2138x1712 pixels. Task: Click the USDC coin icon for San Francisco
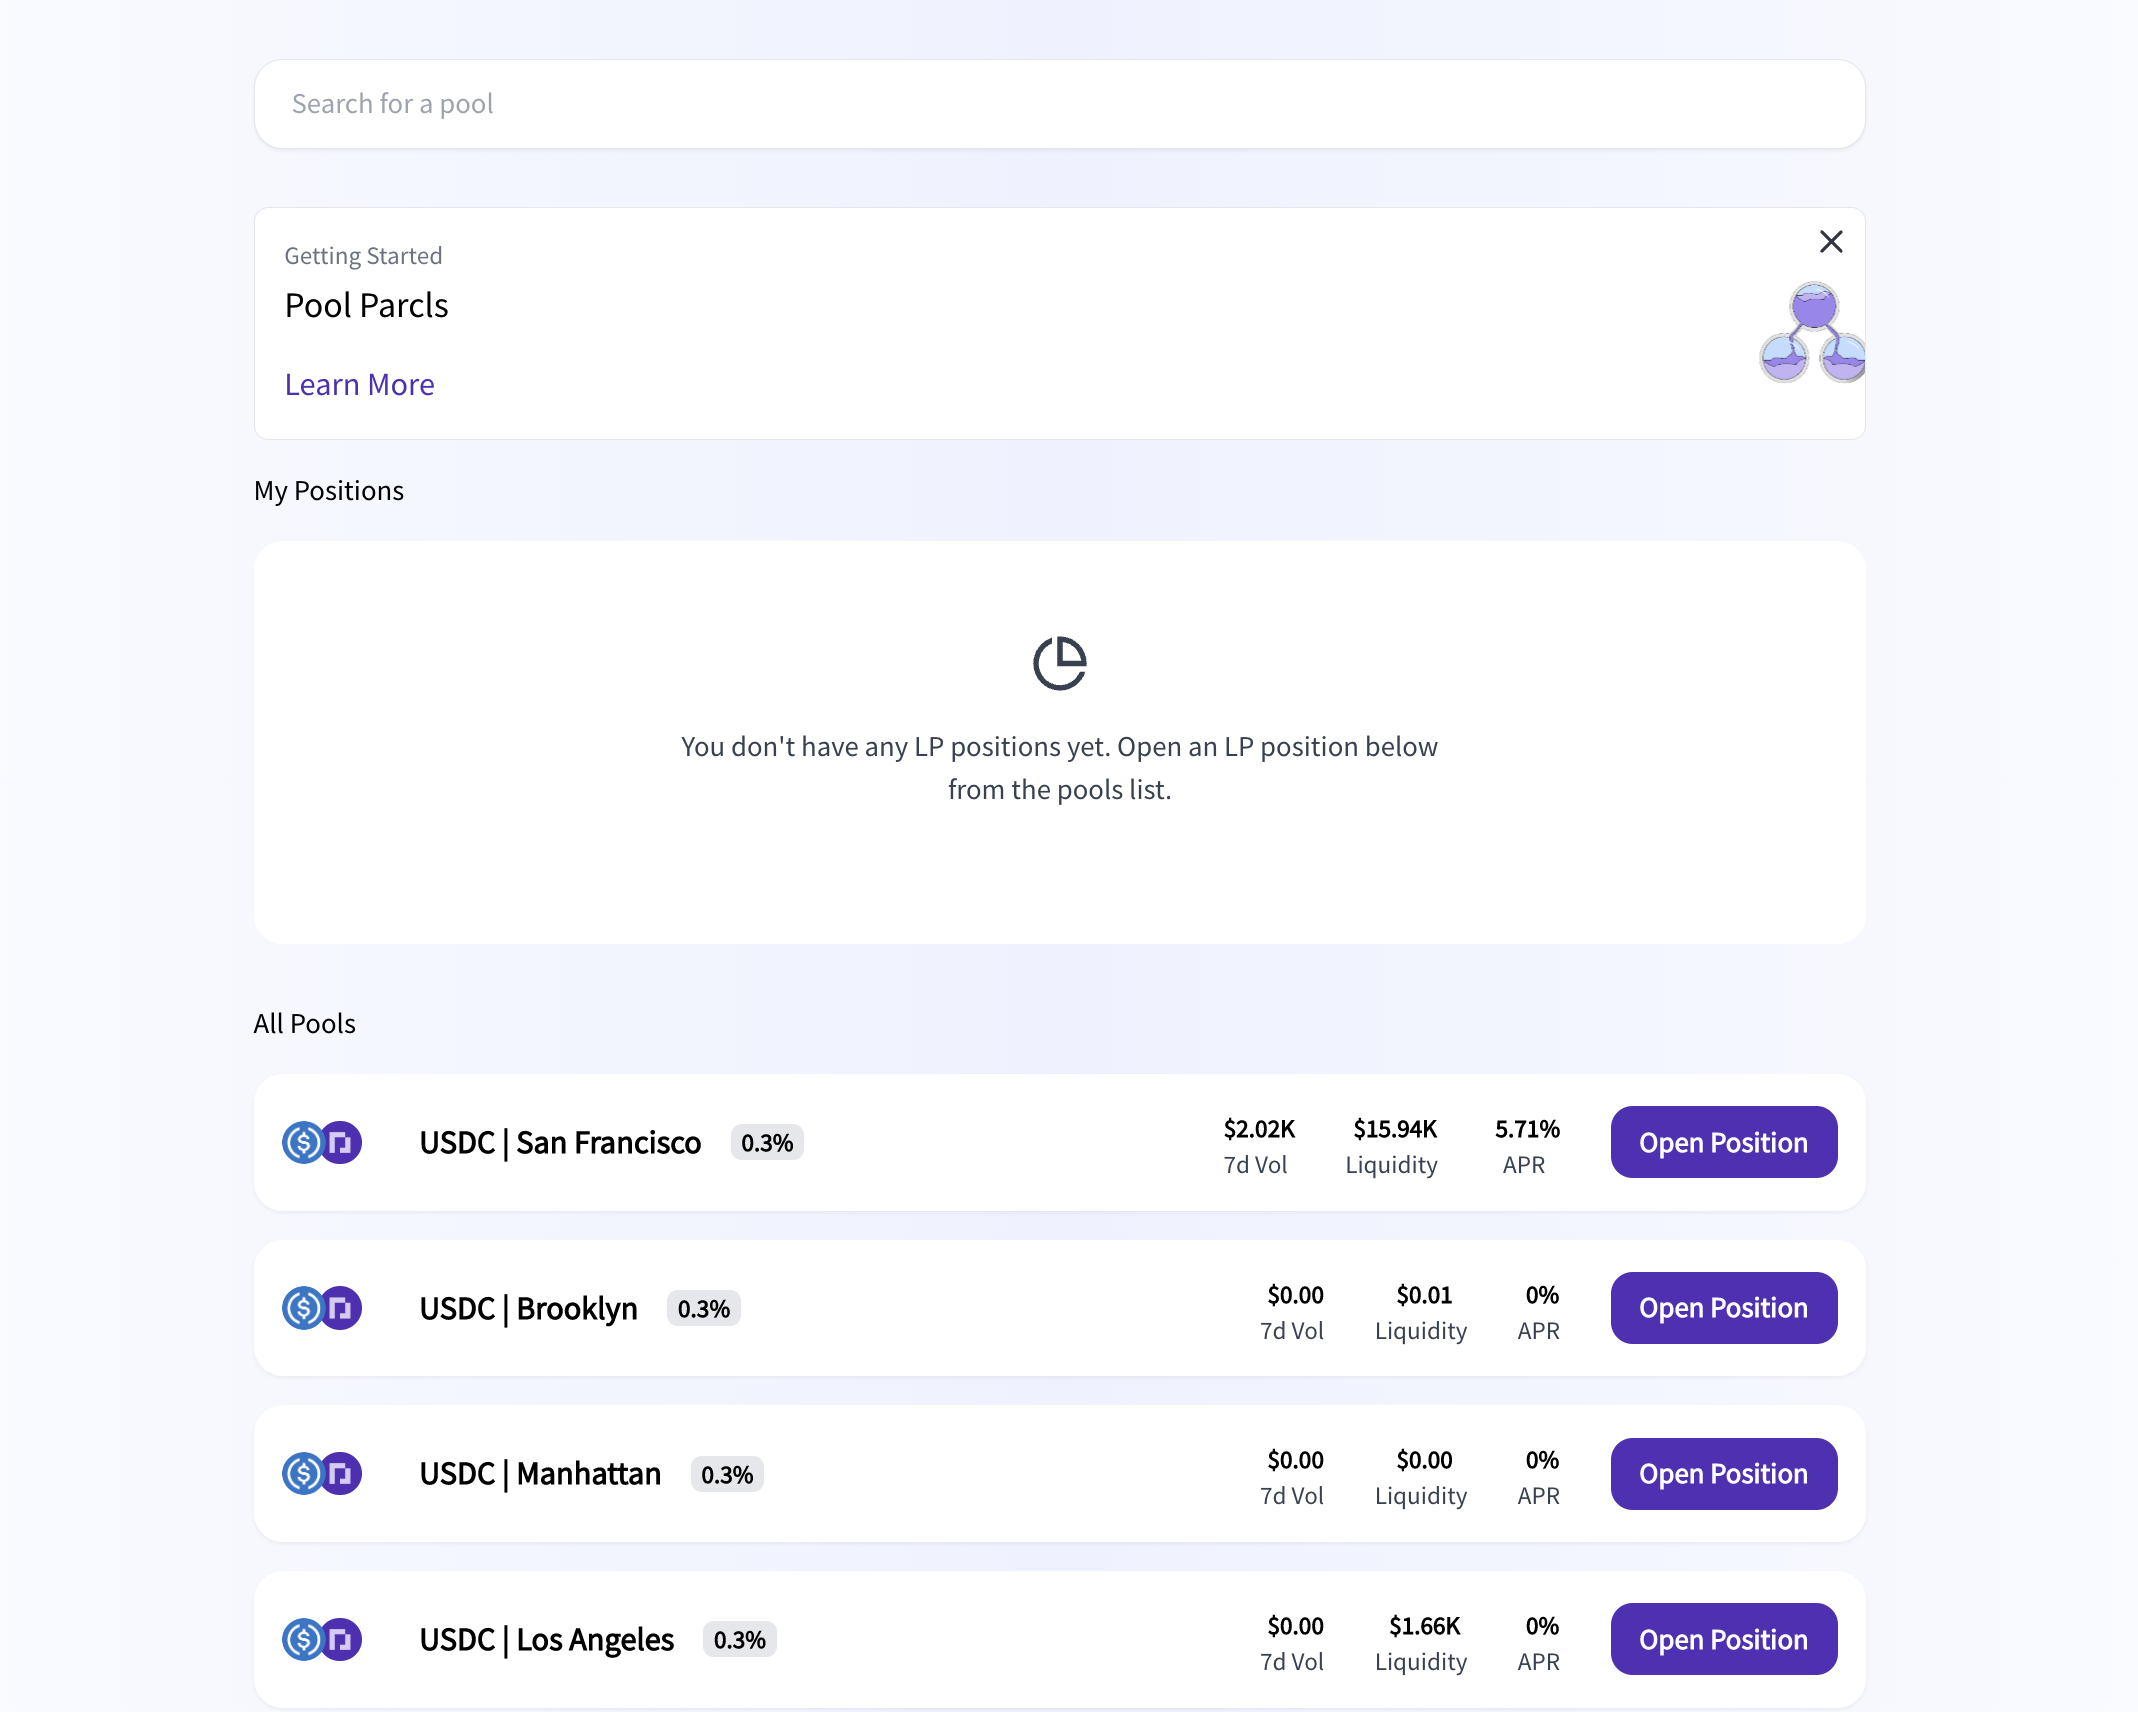click(303, 1142)
